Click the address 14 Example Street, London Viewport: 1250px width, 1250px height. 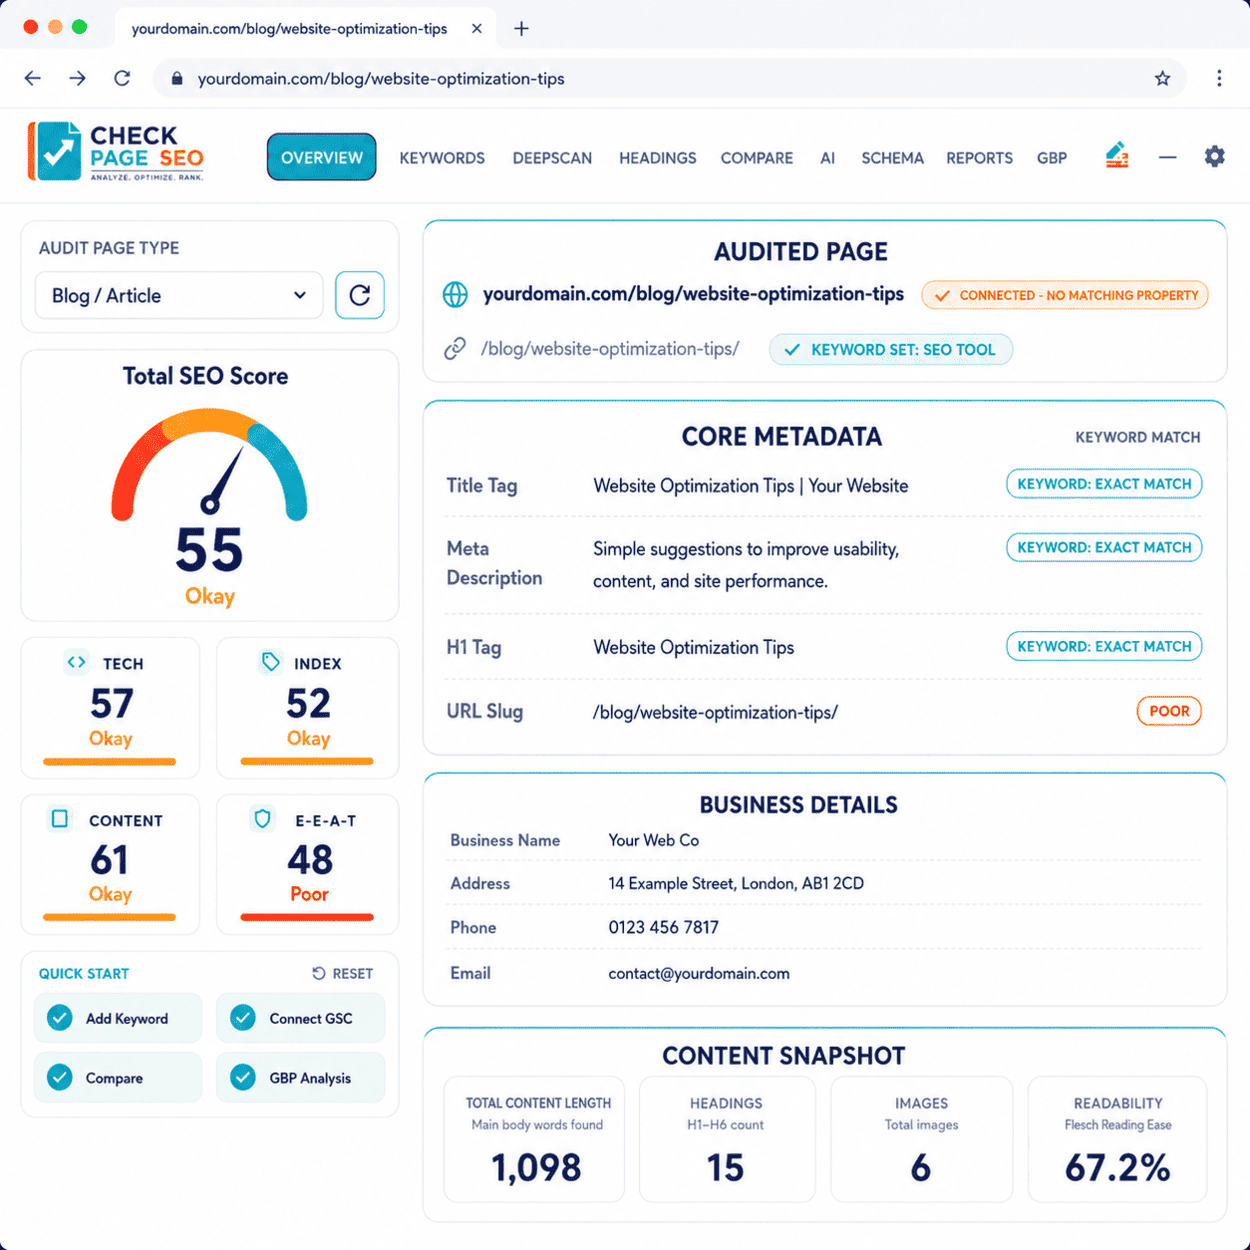[736, 883]
